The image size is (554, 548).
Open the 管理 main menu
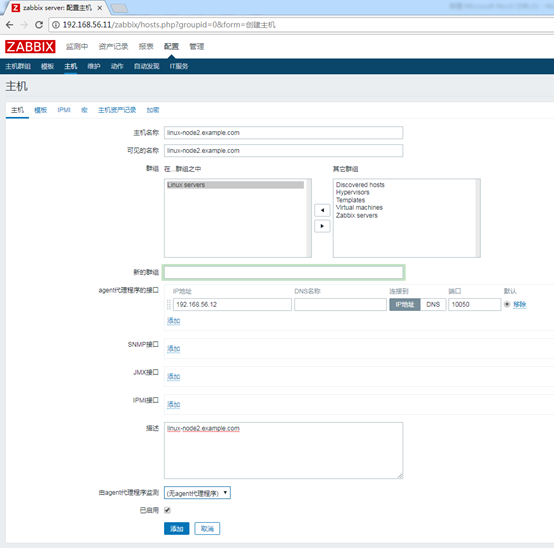(x=197, y=47)
